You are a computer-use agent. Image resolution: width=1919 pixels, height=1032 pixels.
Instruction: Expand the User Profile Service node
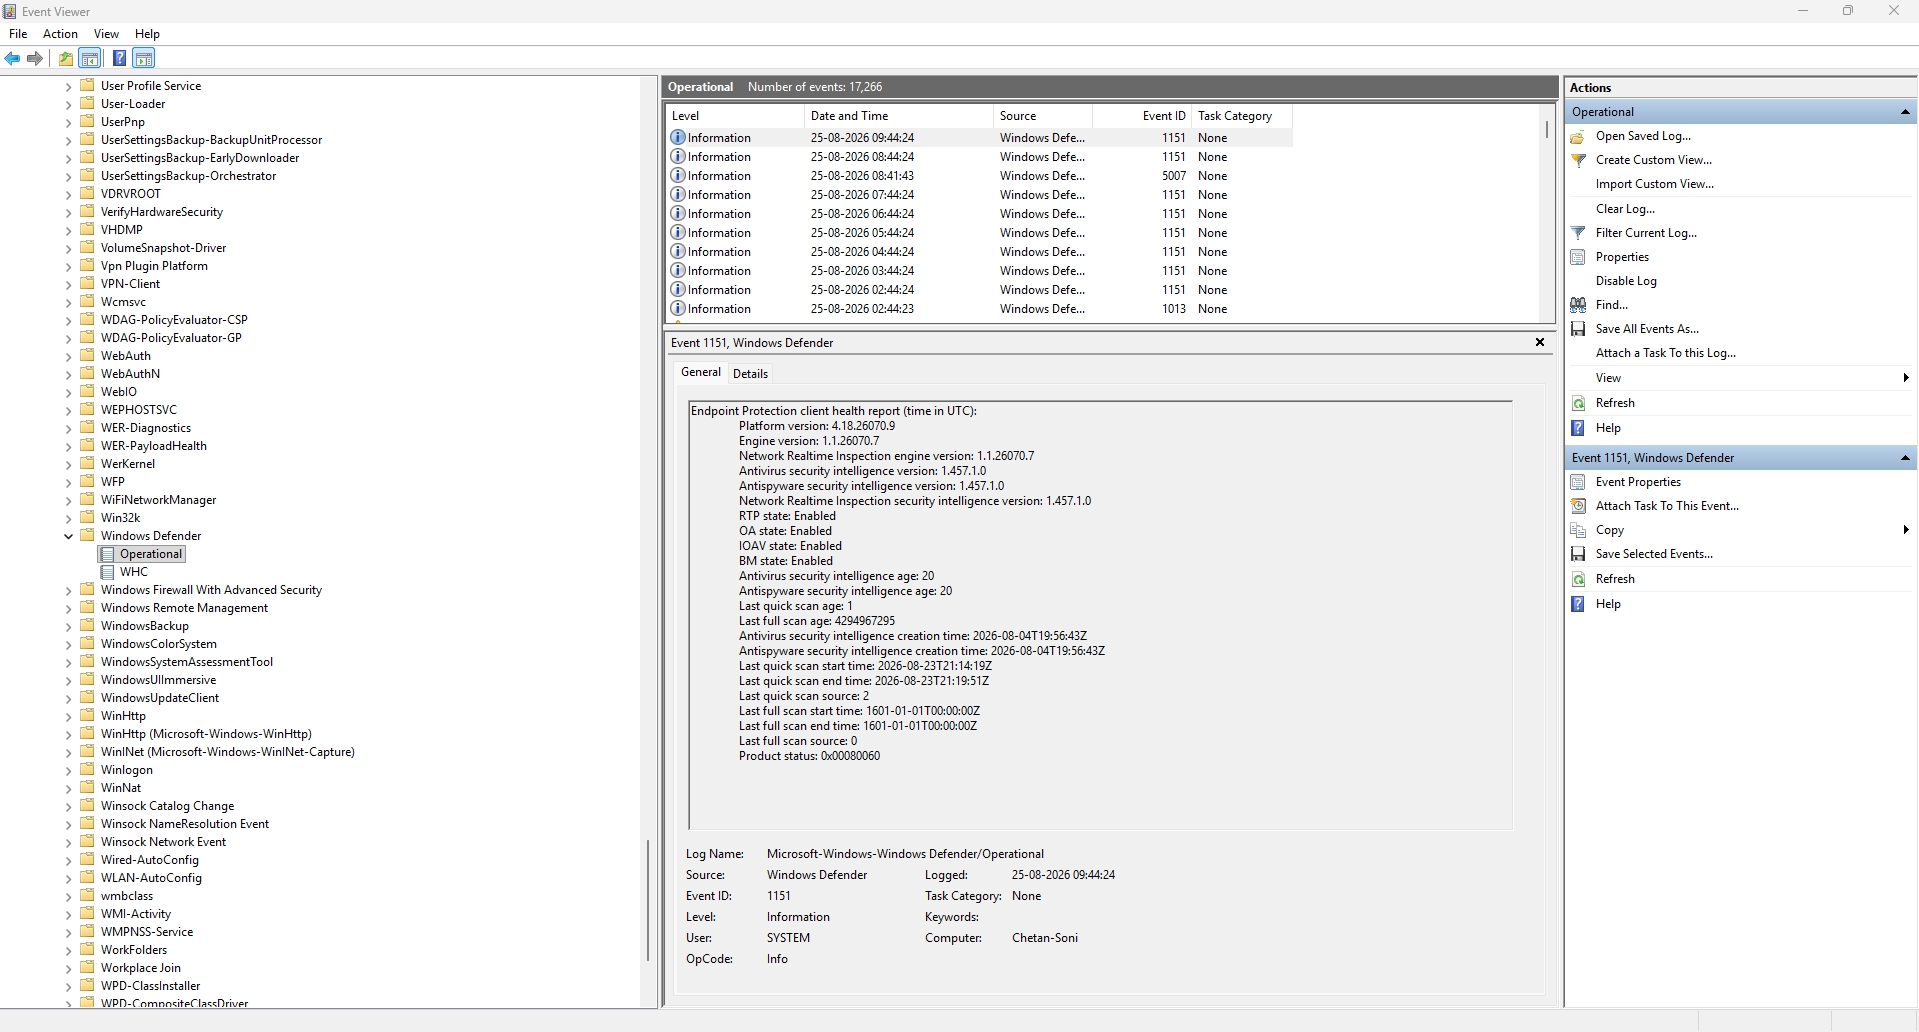68,86
